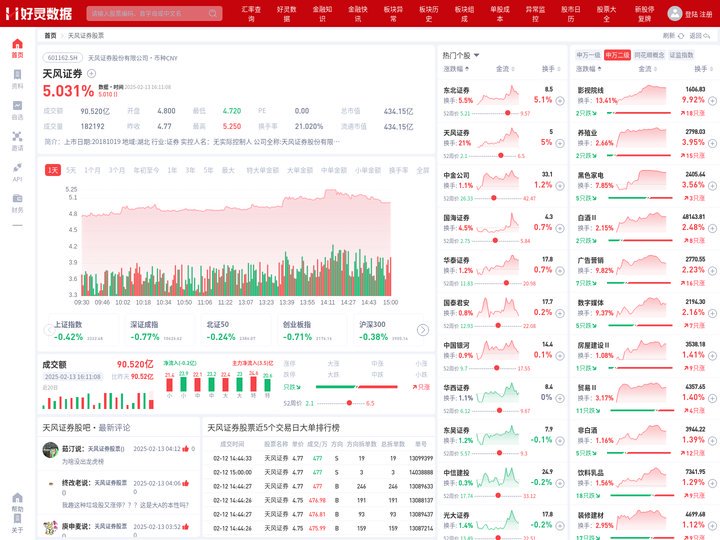Image resolution: width=720 pixels, height=540 pixels.
Task: Click plus icon on 影视院线 sector row
Action: click(712, 101)
